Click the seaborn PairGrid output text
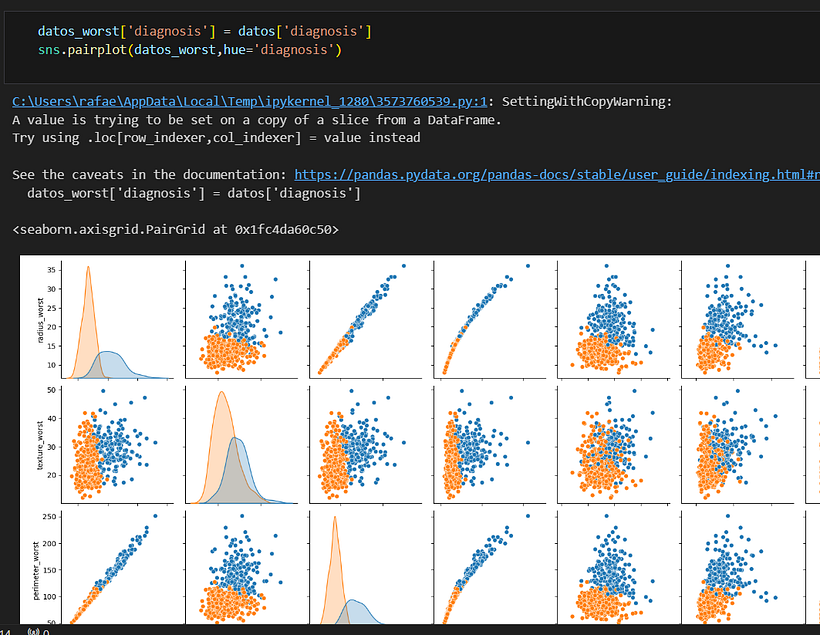Viewport: 820px width, 635px height. [x=175, y=230]
